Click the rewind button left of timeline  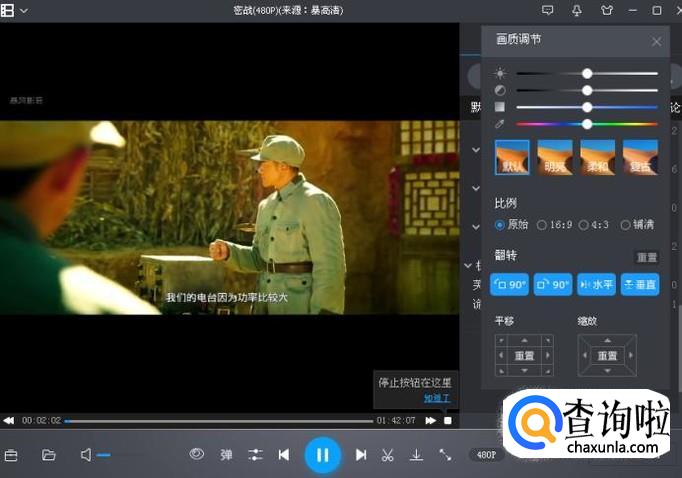click(9, 421)
